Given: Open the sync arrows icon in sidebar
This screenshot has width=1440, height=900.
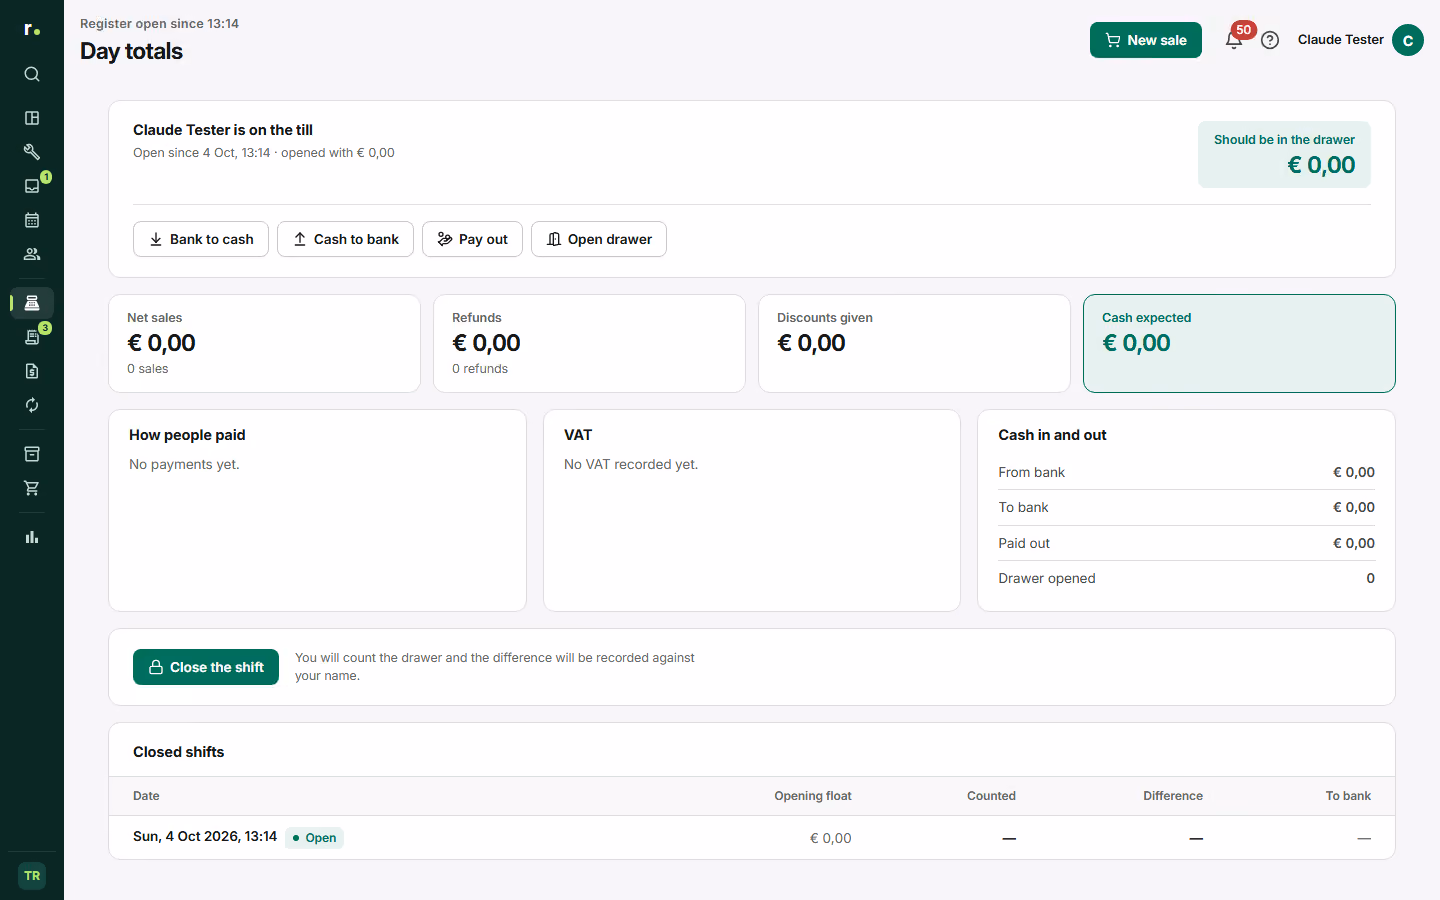Looking at the screenshot, I should [x=32, y=405].
